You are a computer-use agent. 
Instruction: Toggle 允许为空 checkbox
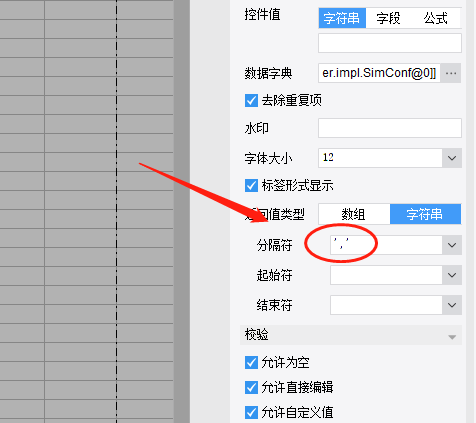tap(251, 363)
